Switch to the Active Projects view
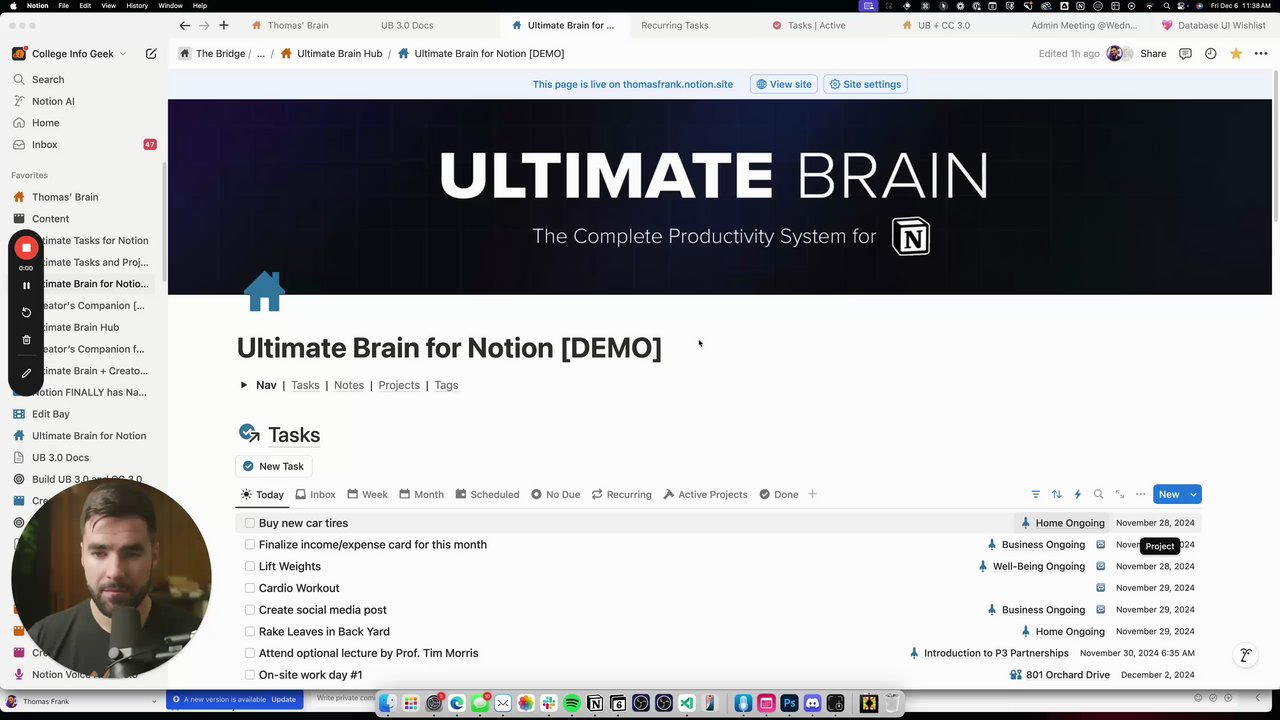This screenshot has width=1280, height=720. [705, 494]
